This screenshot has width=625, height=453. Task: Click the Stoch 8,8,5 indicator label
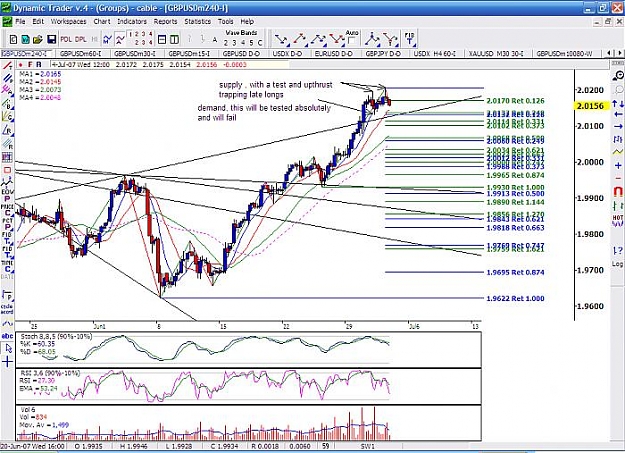(x=56, y=337)
